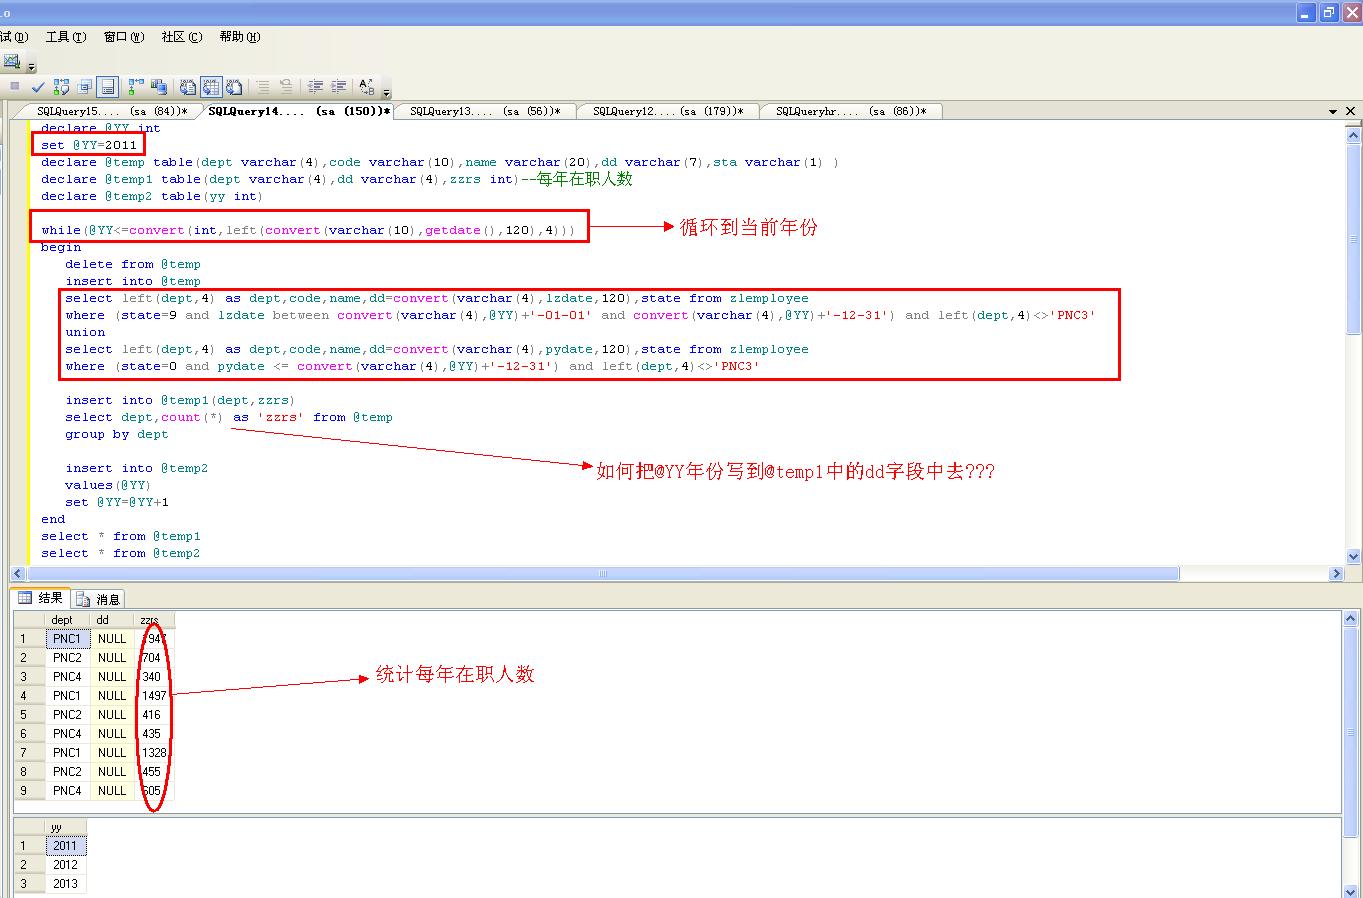Switch to the SQLQuery15 (sa (84)) tab
This screenshot has height=898, width=1363.
[111, 111]
